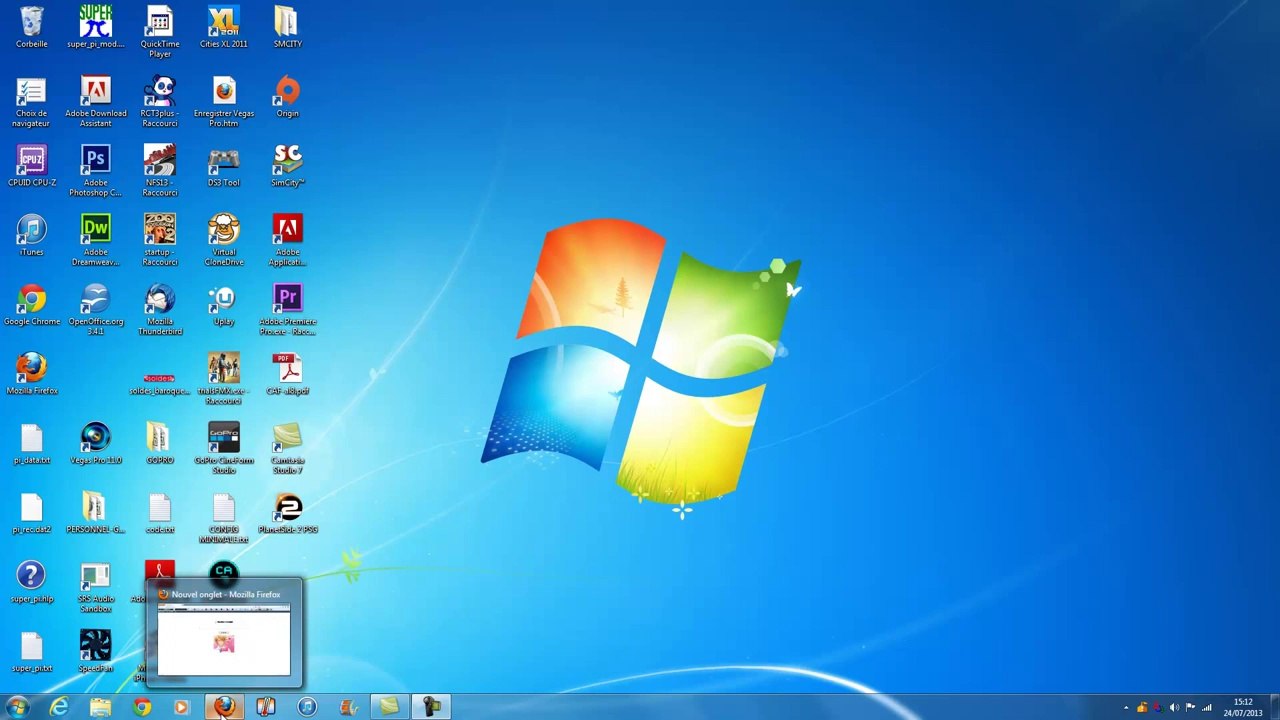
Task: Select the Cities XL 2011 shortcut
Action: pyautogui.click(x=223, y=27)
